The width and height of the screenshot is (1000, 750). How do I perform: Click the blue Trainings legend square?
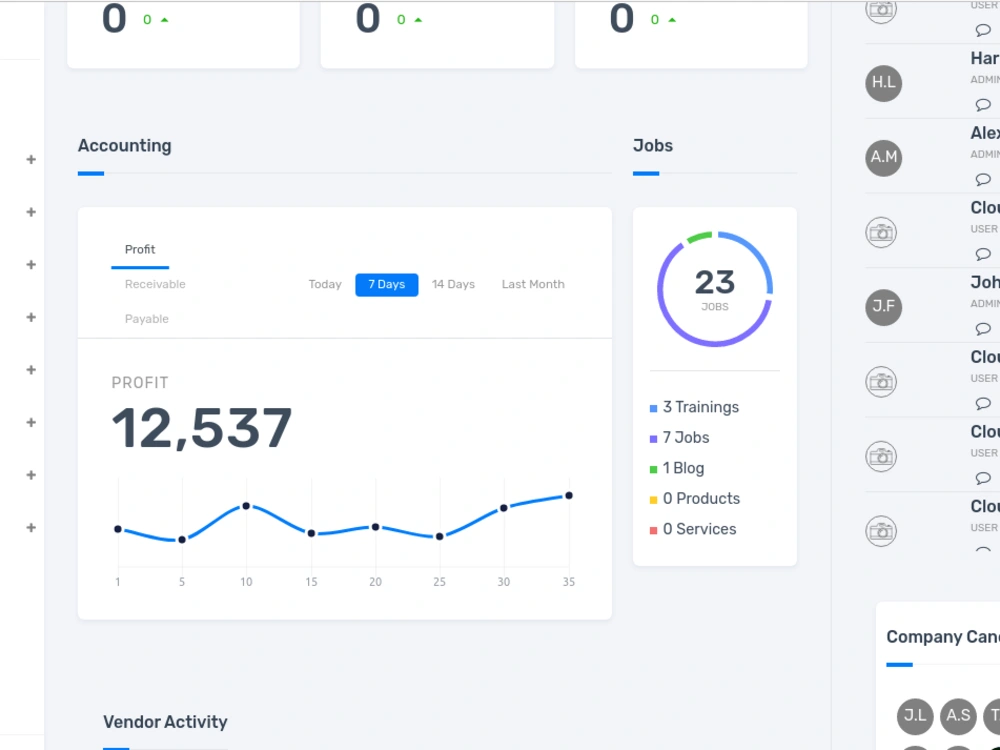tap(653, 408)
